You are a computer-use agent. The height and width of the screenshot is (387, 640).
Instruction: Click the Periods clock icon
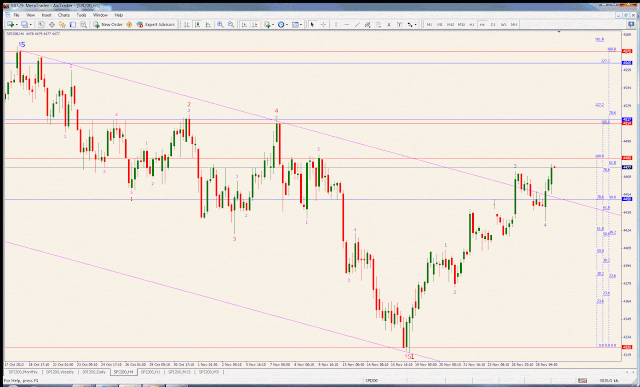[281, 24]
